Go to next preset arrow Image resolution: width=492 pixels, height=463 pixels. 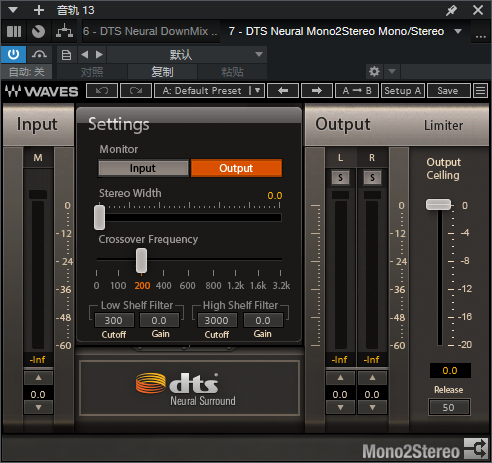pyautogui.click(x=99, y=54)
